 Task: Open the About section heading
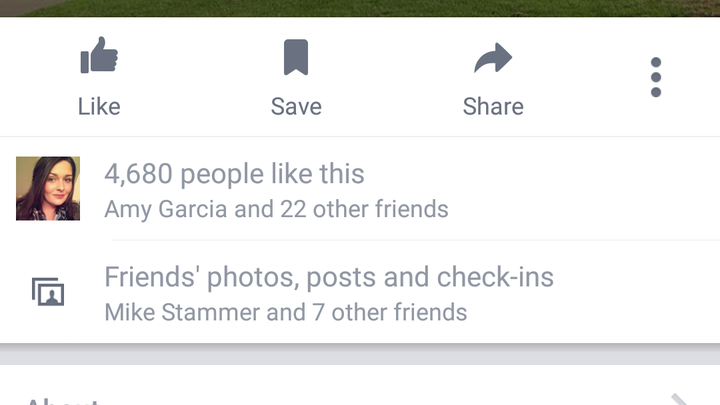coord(63,401)
